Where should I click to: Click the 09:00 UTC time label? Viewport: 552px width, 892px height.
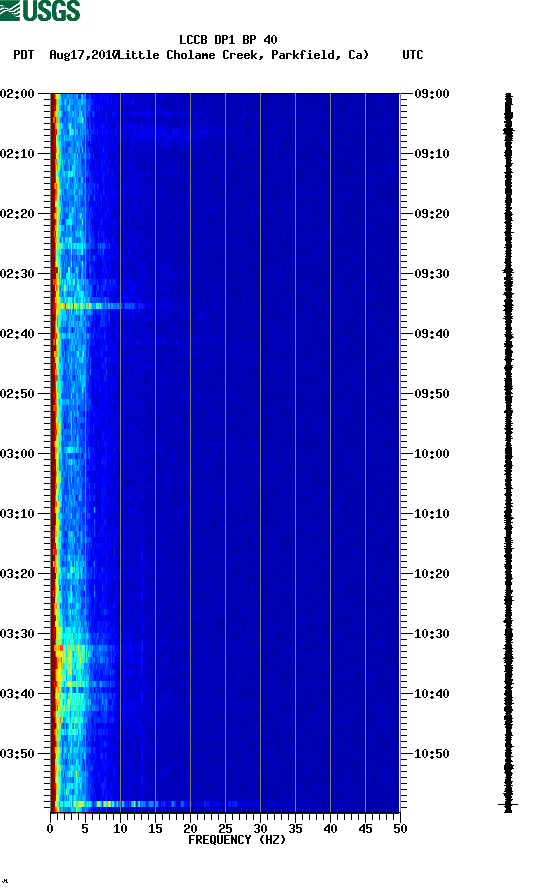(432, 93)
